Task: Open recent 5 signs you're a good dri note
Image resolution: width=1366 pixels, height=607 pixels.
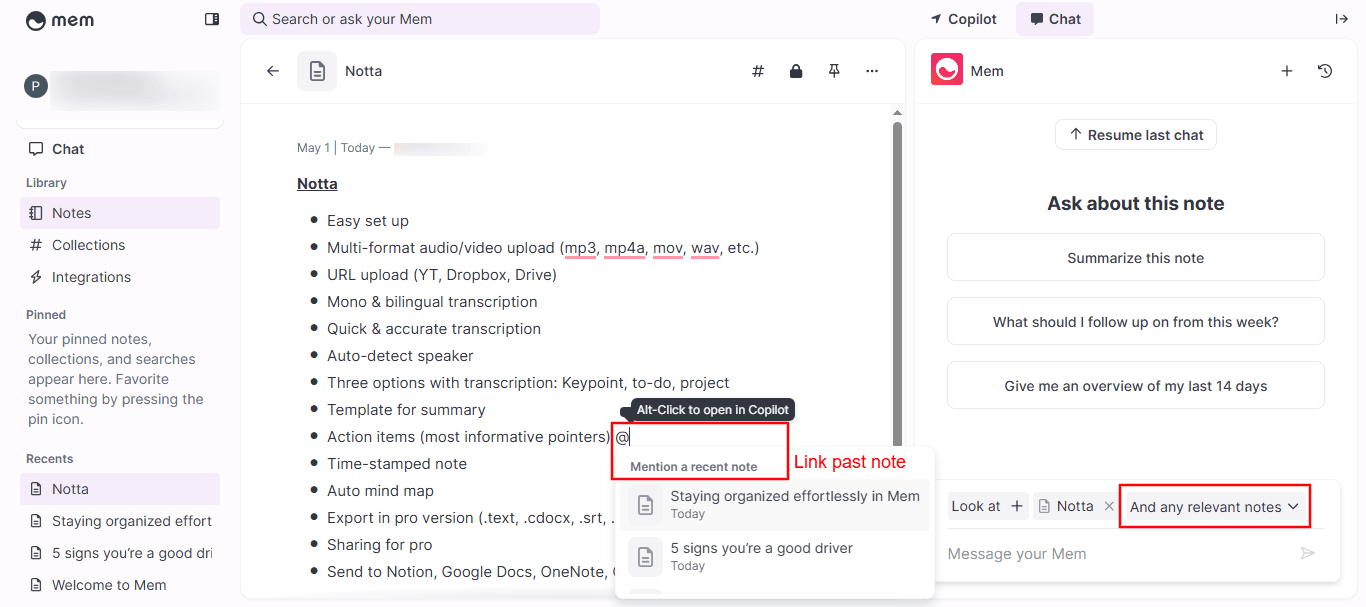Action: [120, 553]
